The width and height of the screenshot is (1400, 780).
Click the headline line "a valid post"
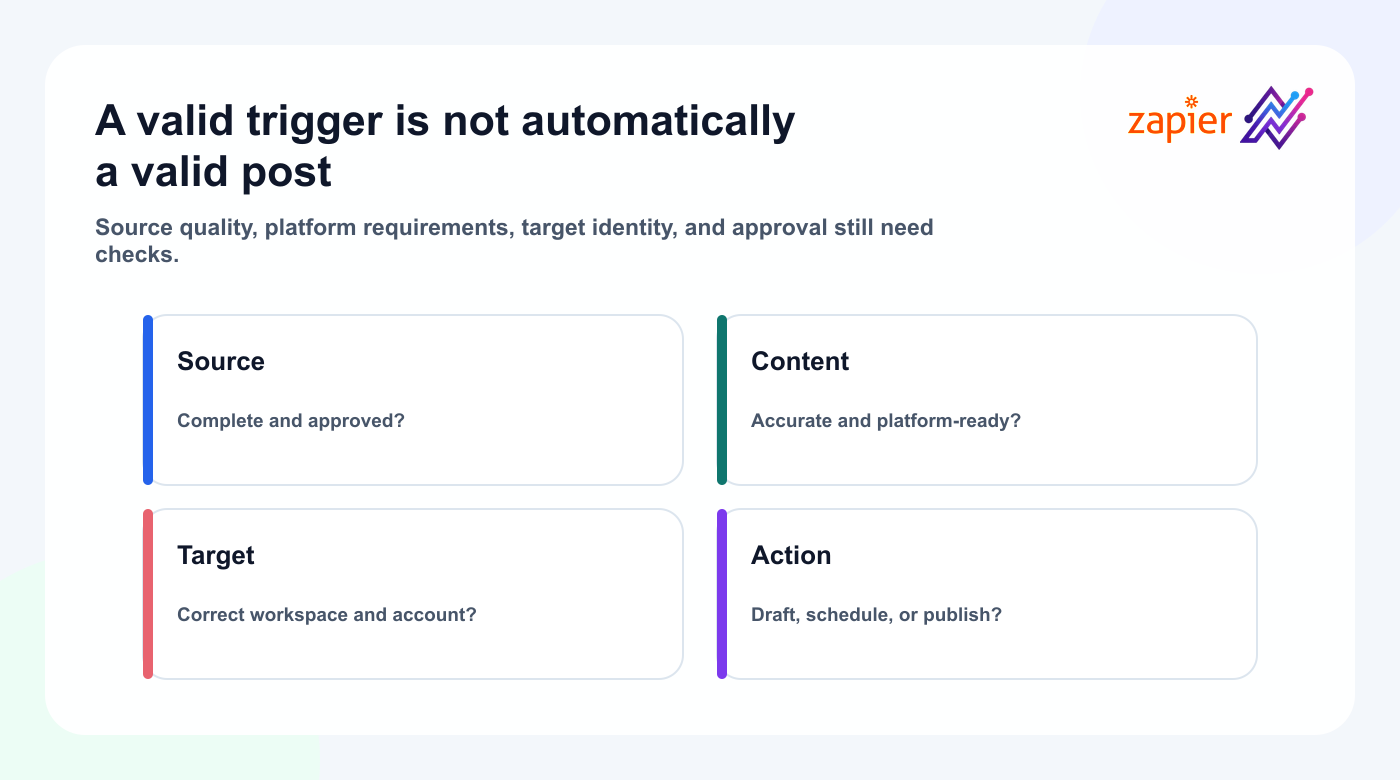(x=213, y=172)
